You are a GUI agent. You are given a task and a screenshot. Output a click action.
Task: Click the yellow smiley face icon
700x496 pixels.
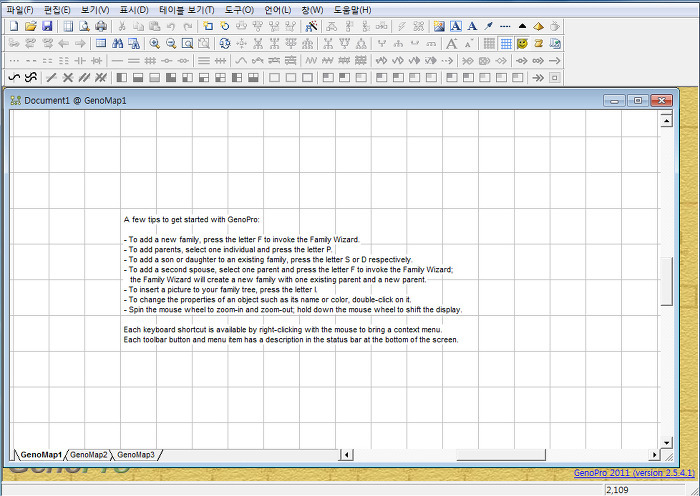[x=522, y=43]
